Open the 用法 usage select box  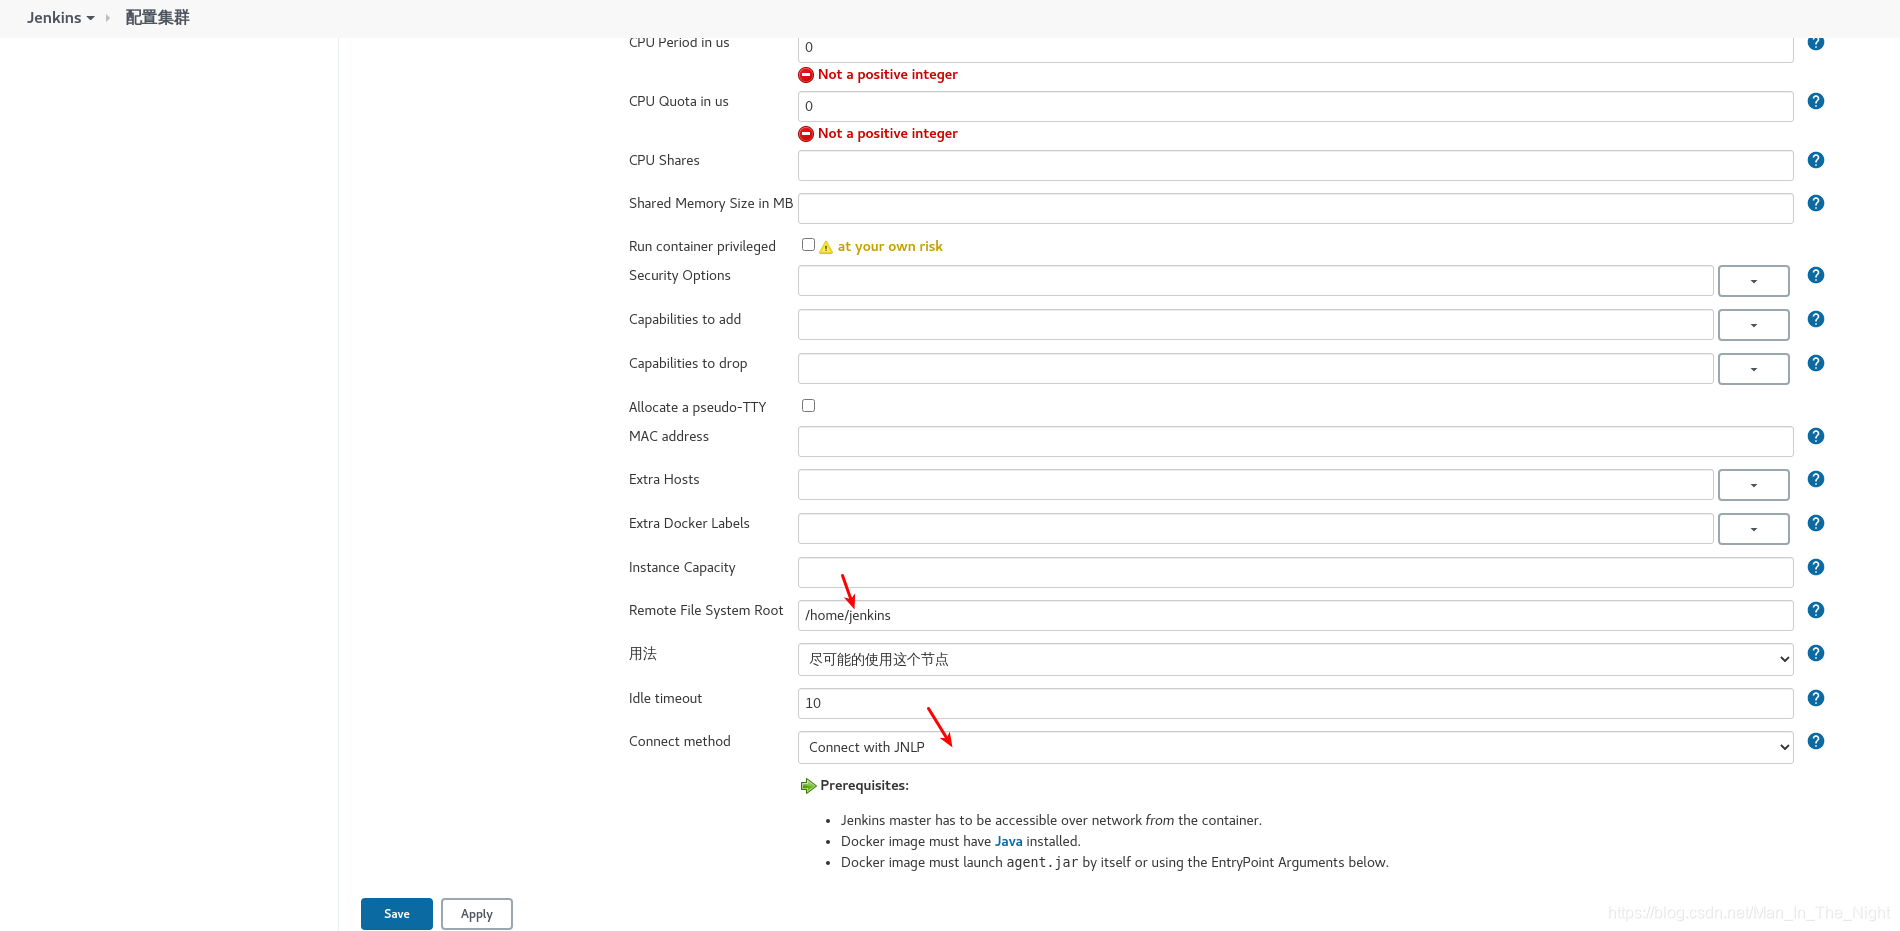point(1295,660)
